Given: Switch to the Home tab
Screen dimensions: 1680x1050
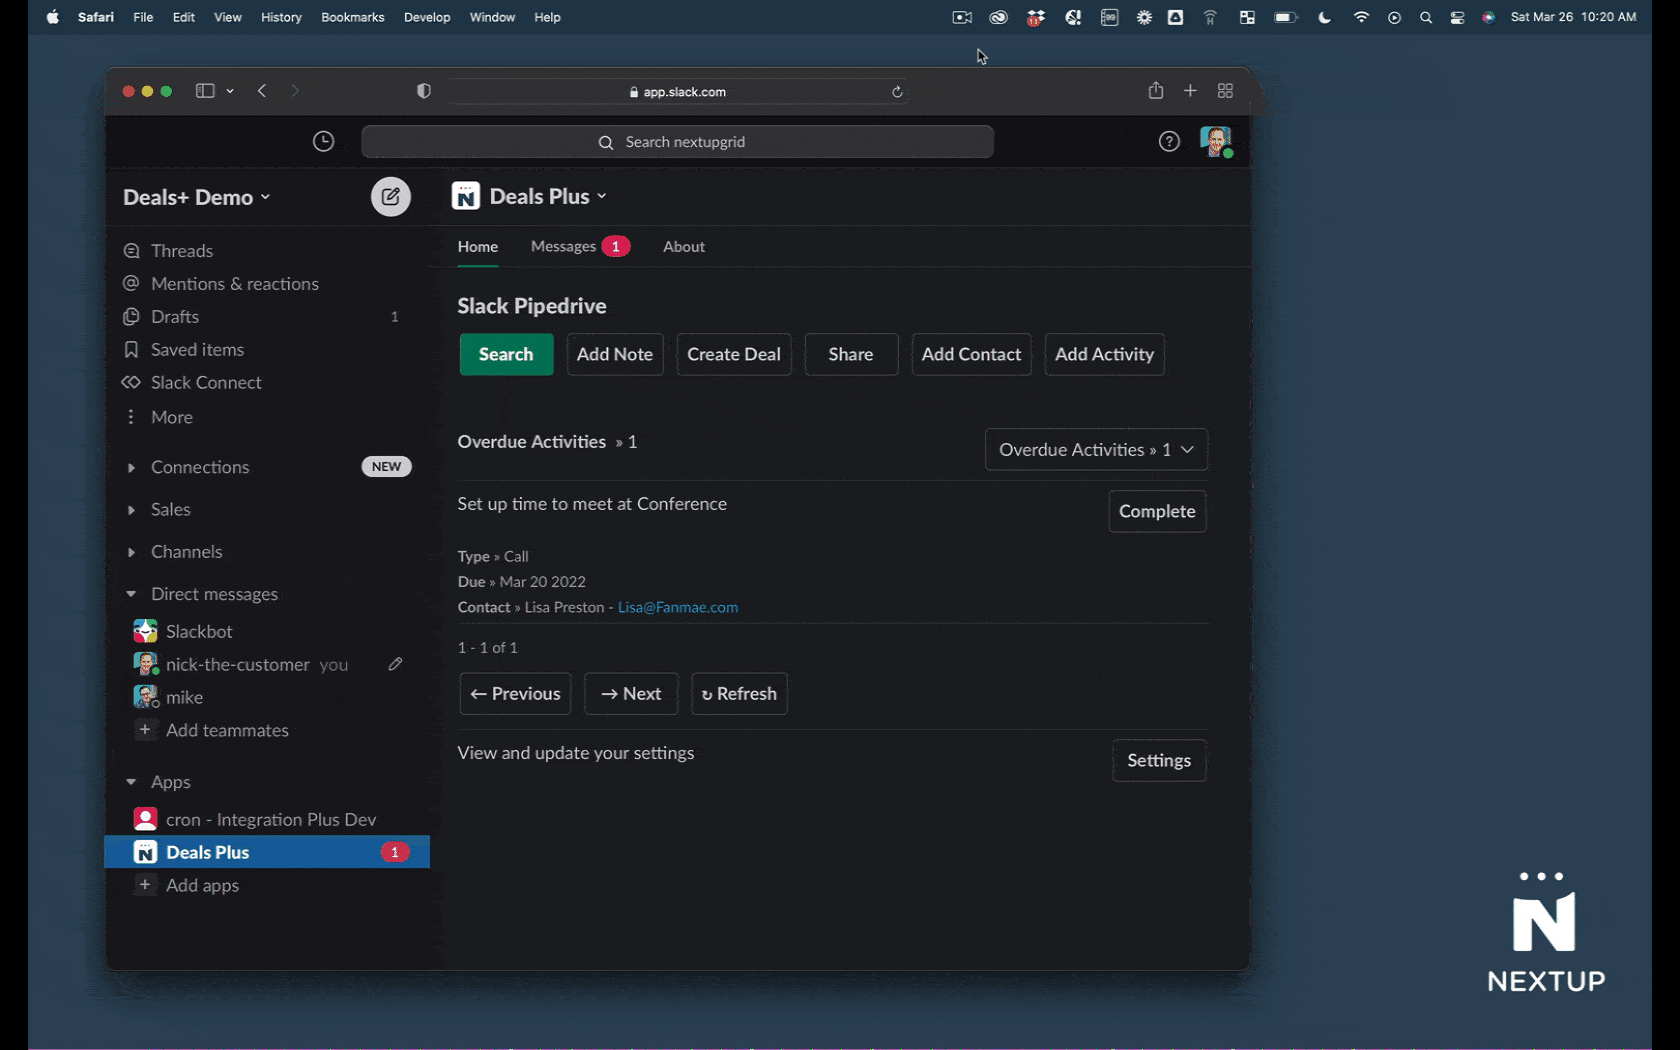Looking at the screenshot, I should pos(478,246).
